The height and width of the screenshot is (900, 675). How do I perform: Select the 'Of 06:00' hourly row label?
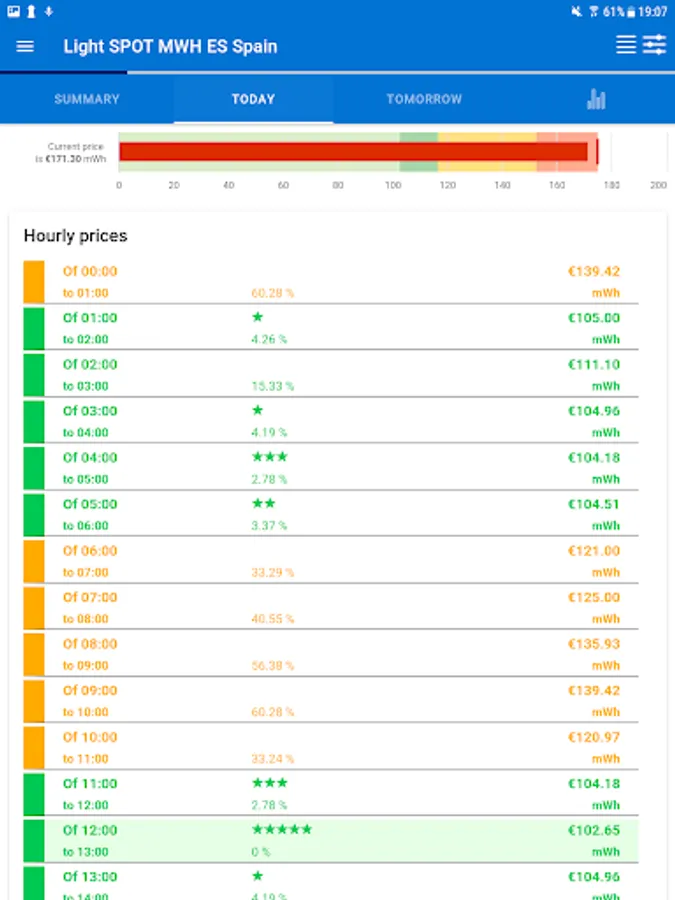pos(90,551)
